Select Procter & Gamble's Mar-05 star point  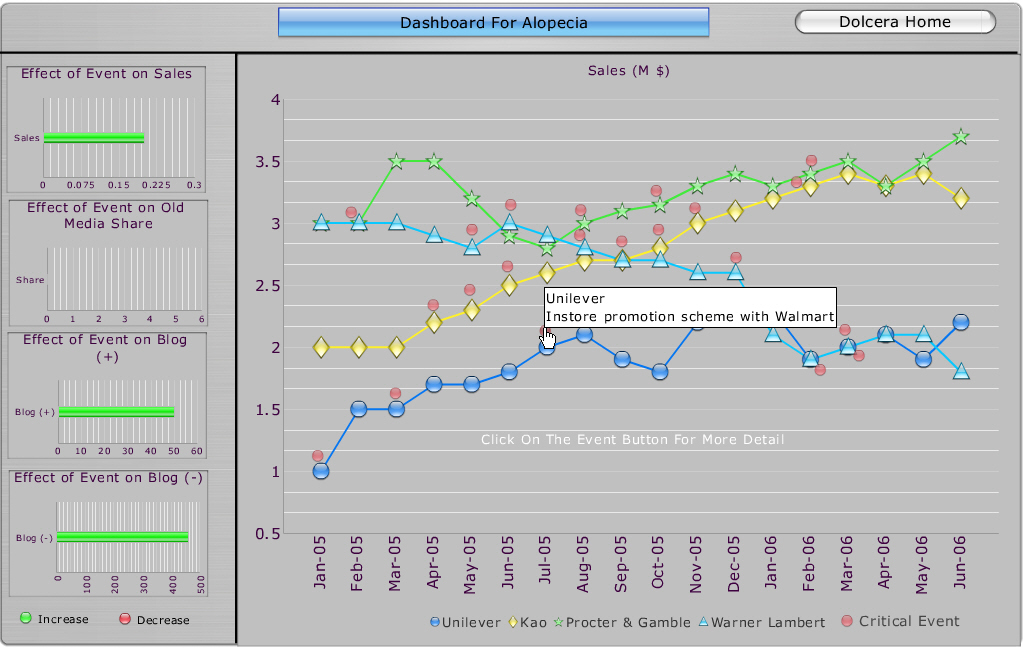pos(396,161)
